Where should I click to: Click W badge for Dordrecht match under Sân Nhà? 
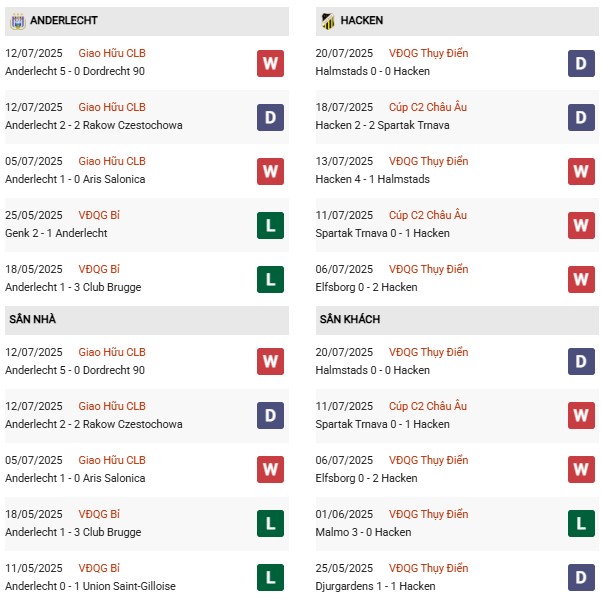pyautogui.click(x=270, y=361)
